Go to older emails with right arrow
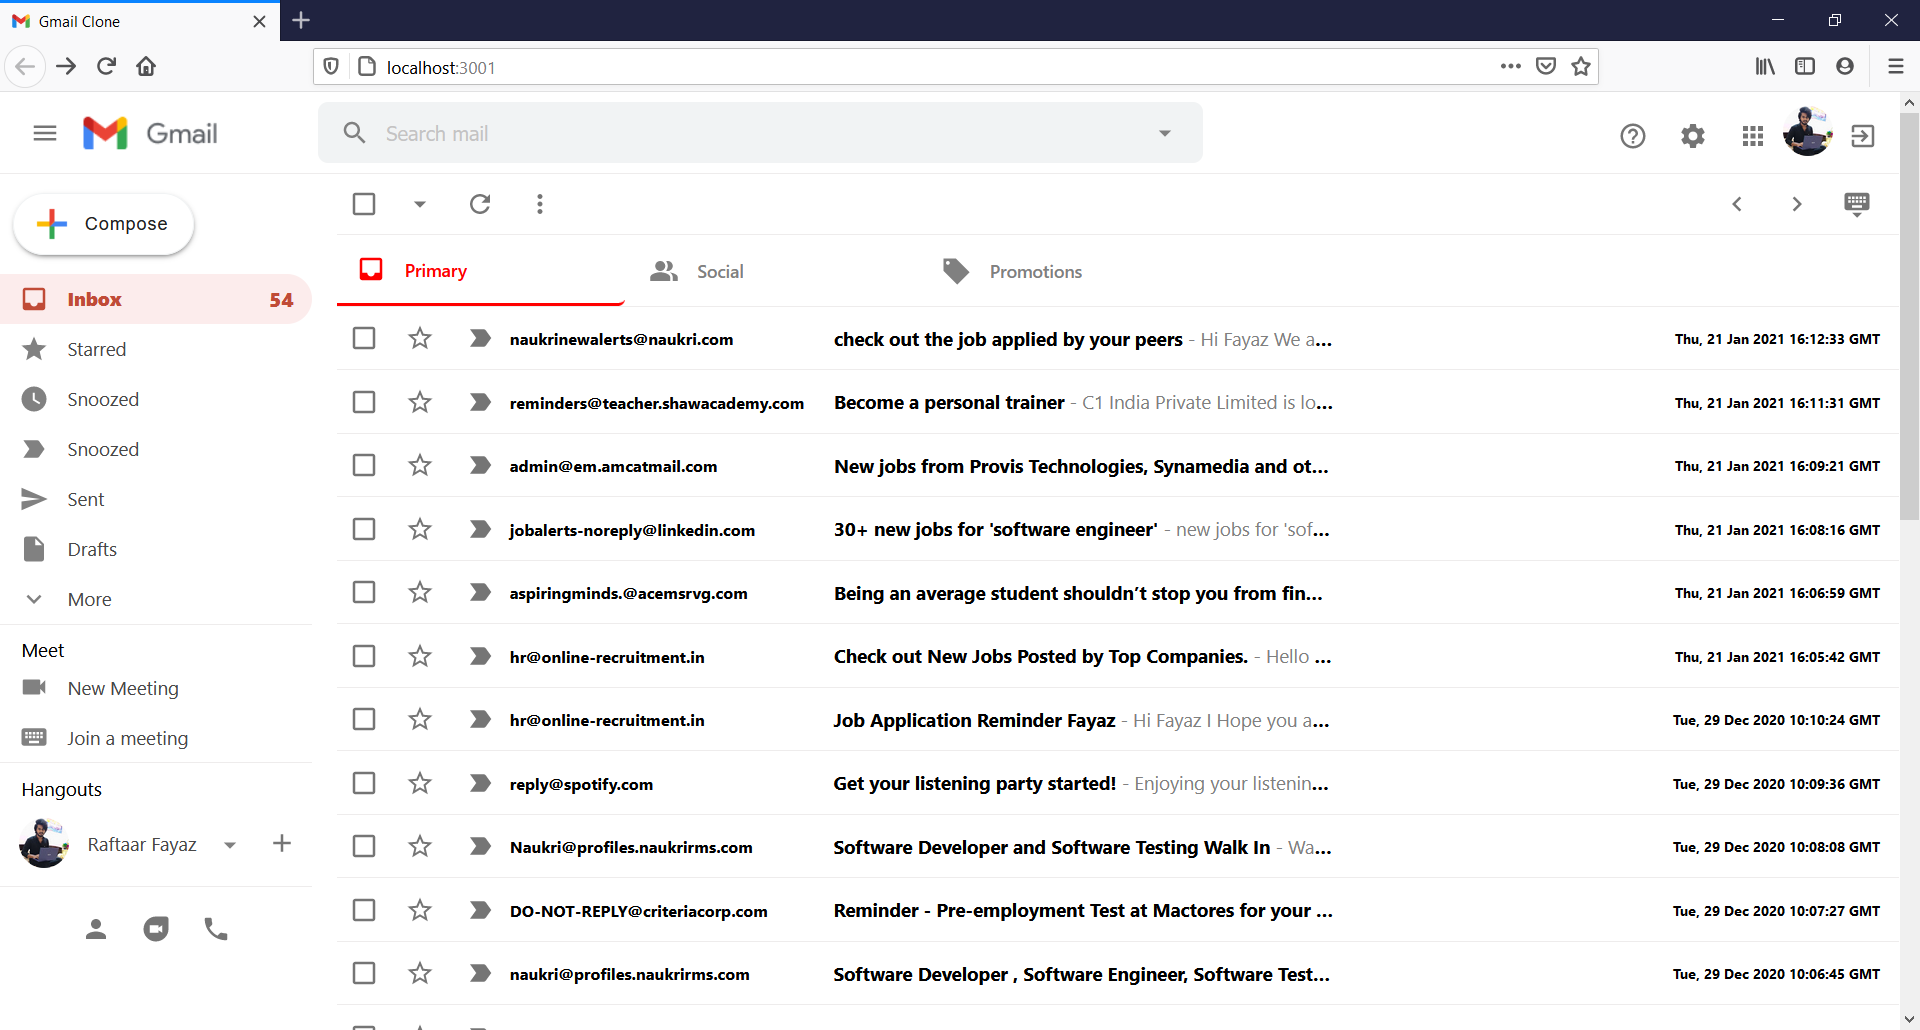1920x1030 pixels. point(1797,204)
